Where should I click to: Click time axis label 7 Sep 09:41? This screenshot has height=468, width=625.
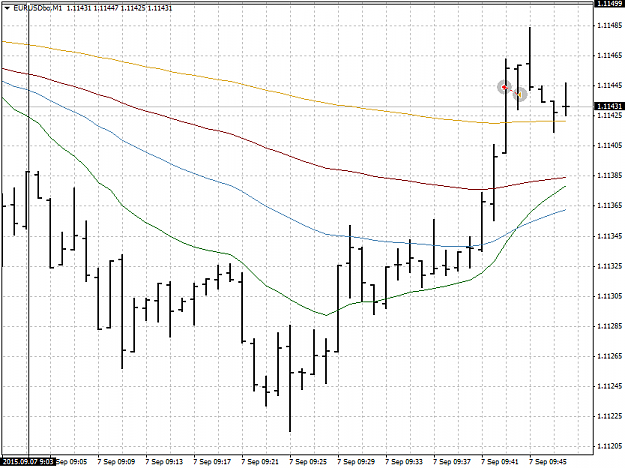click(x=500, y=462)
